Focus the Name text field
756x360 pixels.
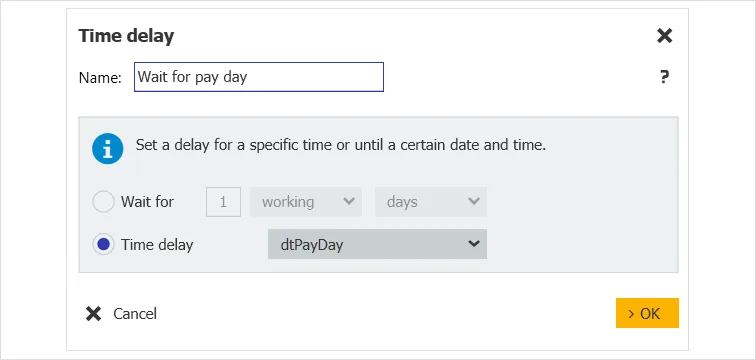tap(259, 77)
